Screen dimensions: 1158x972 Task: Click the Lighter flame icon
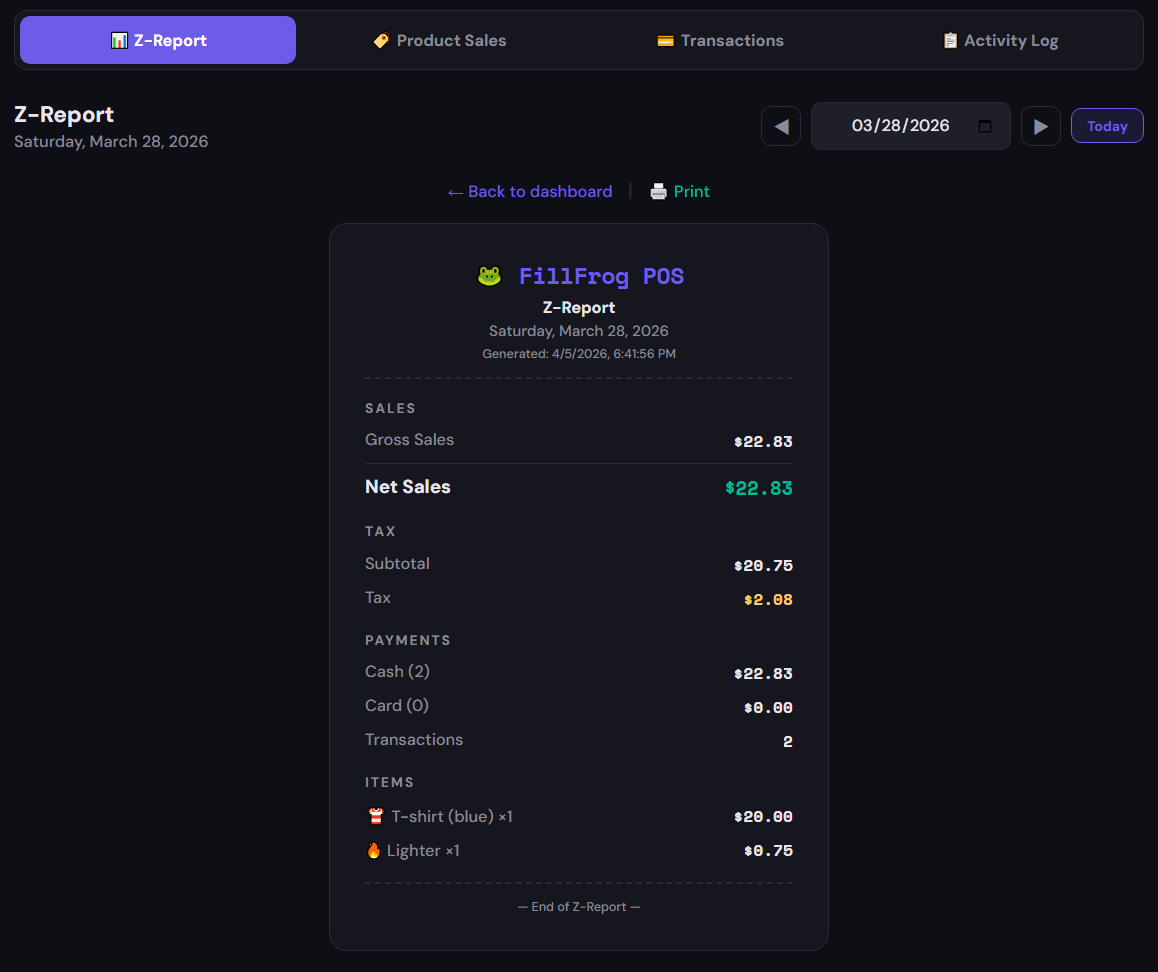click(374, 851)
